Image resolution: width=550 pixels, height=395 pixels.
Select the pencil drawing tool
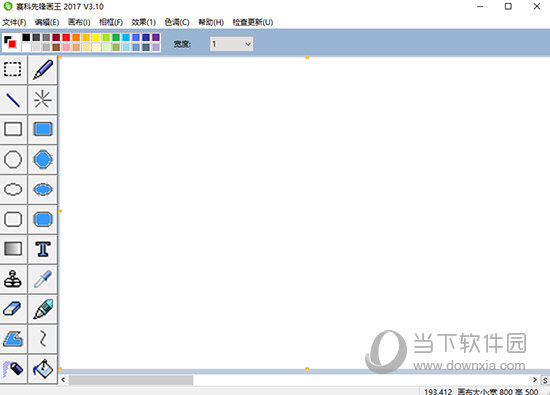(x=43, y=69)
